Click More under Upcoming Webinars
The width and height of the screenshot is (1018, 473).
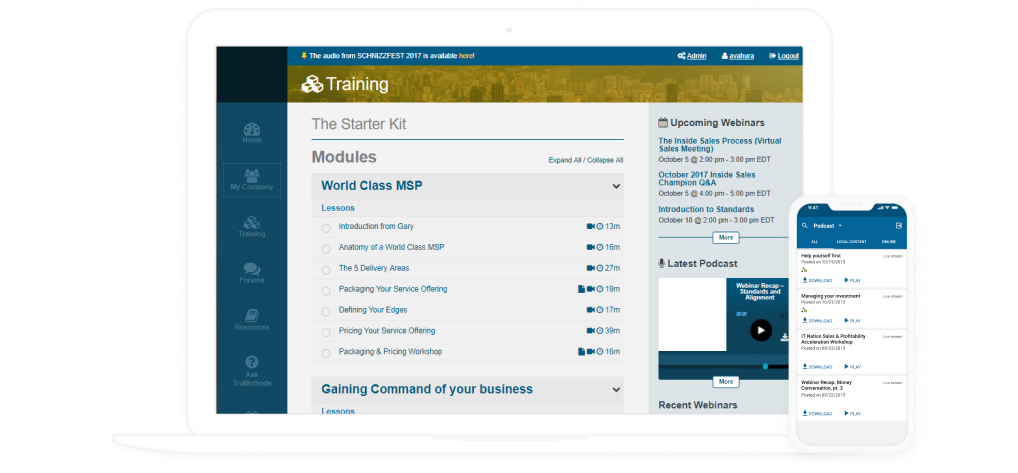726,237
